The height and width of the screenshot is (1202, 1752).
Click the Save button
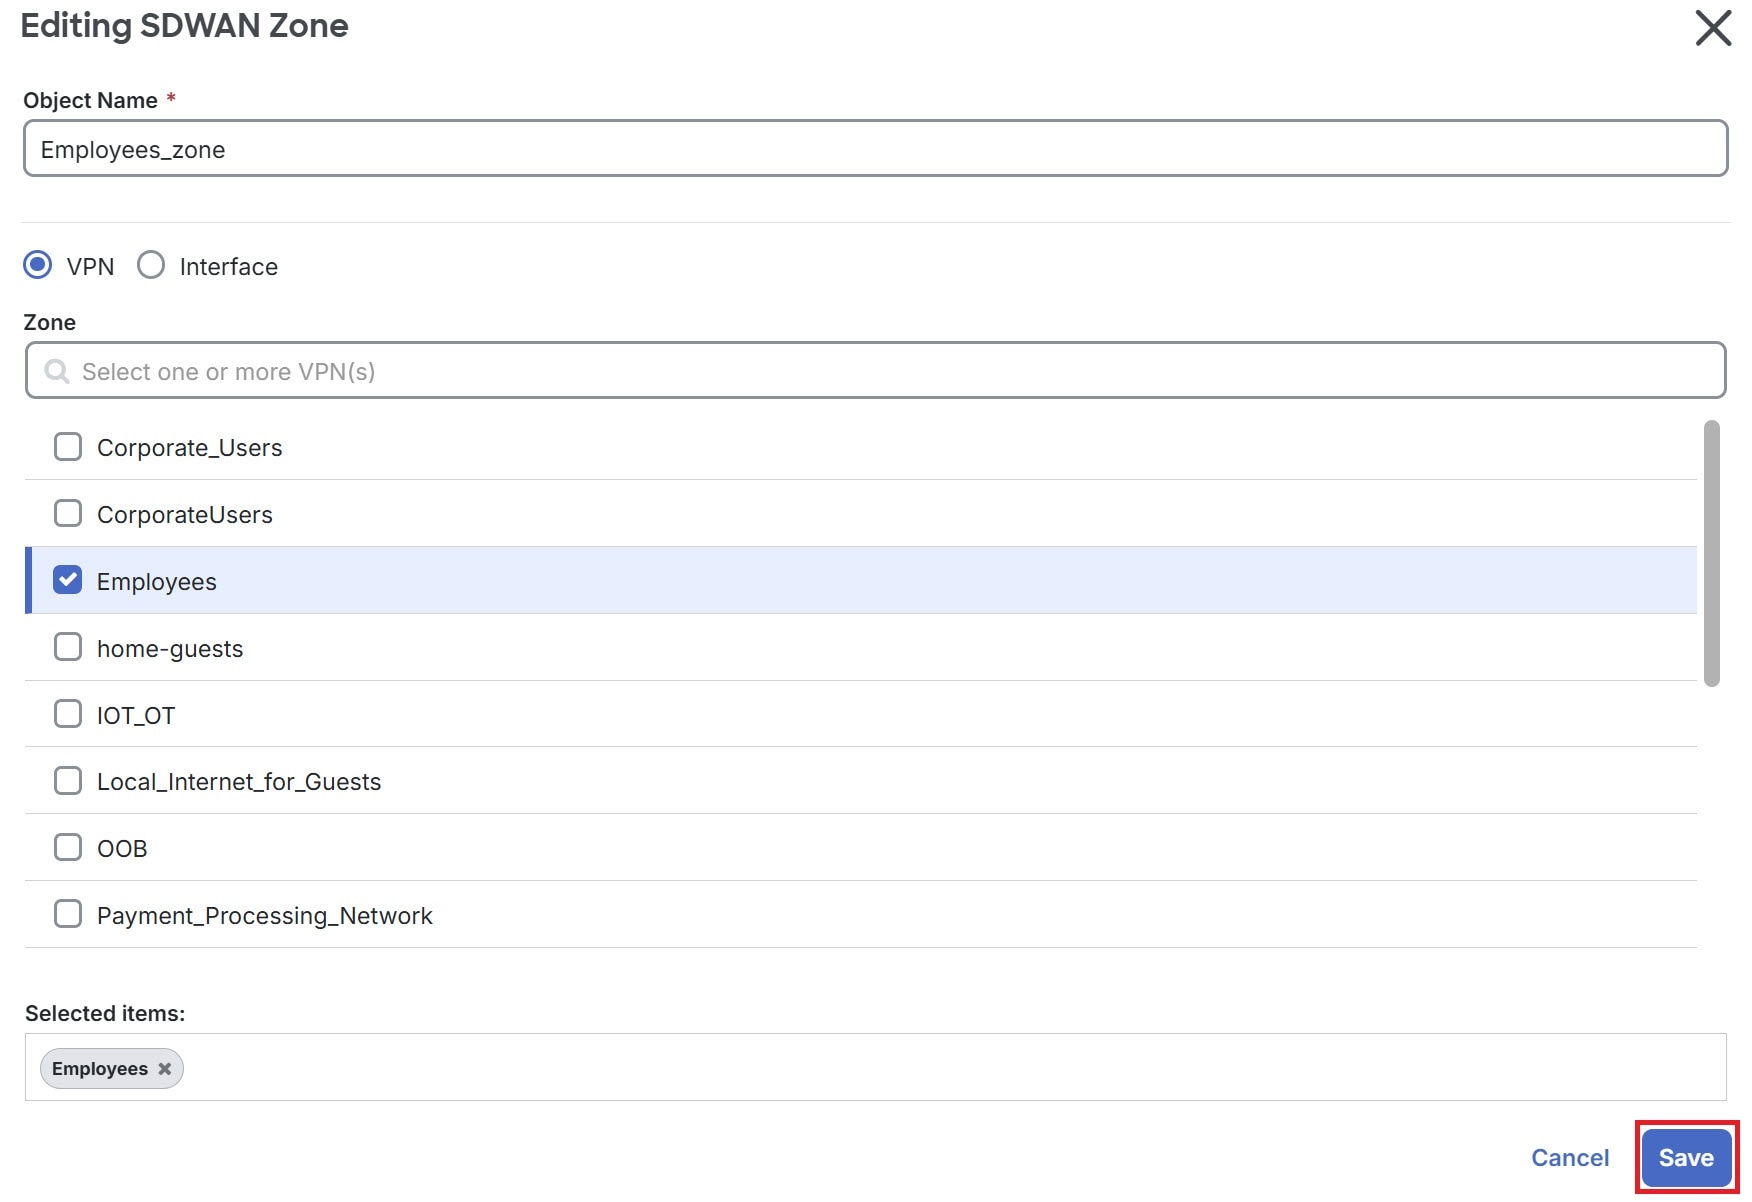point(1686,1157)
